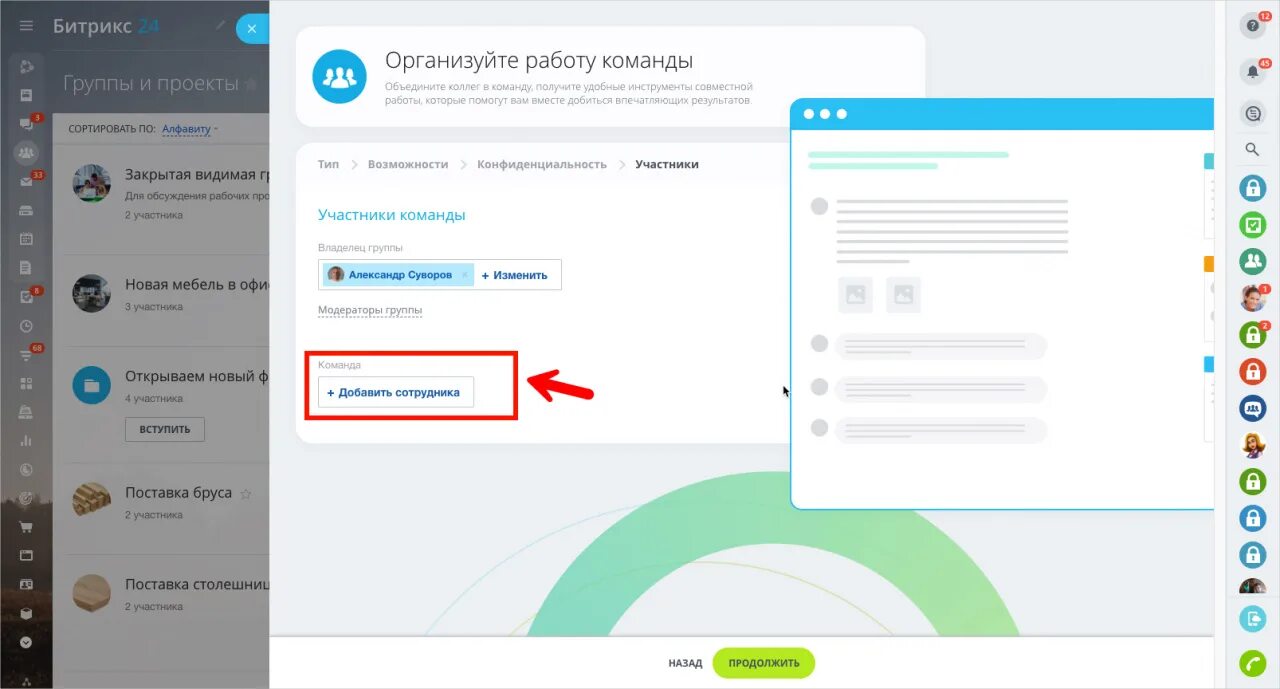Go to the Тип step in the breadcrumb
Viewport: 1280px width, 689px height.
coord(328,164)
